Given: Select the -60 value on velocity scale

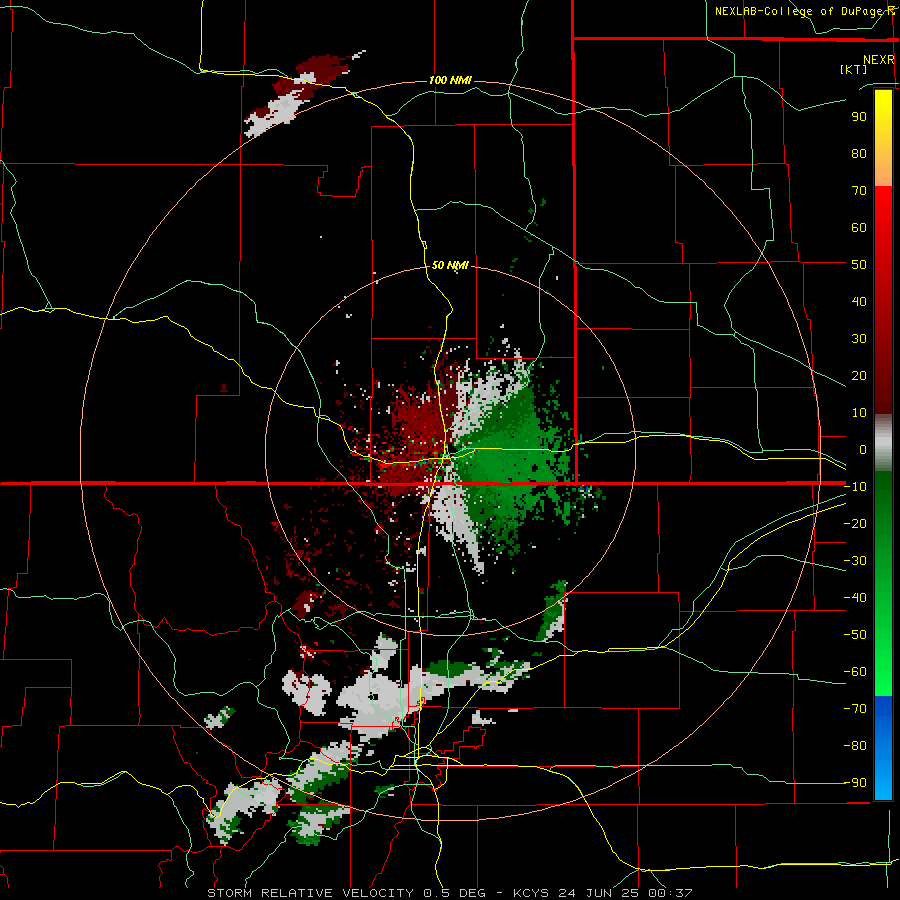Looking at the screenshot, I should click(855, 672).
